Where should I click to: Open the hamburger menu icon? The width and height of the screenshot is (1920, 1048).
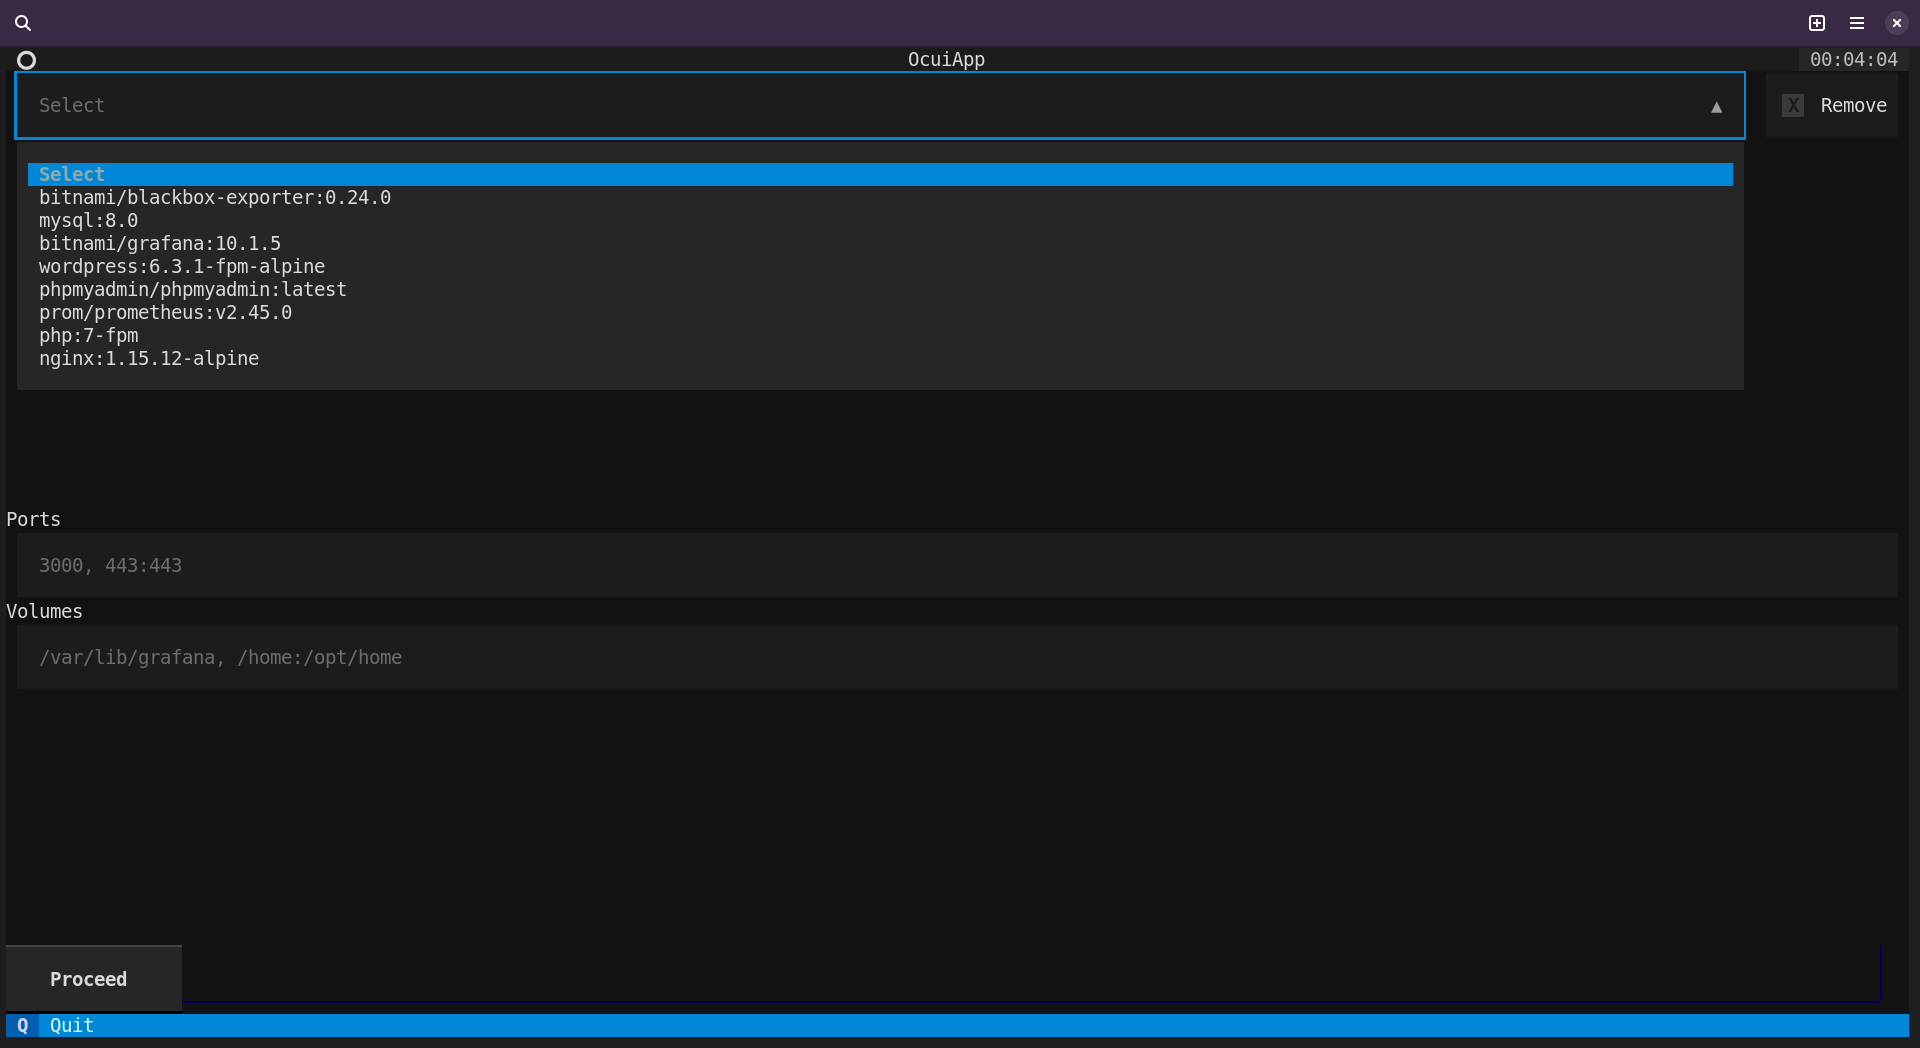pos(1857,23)
